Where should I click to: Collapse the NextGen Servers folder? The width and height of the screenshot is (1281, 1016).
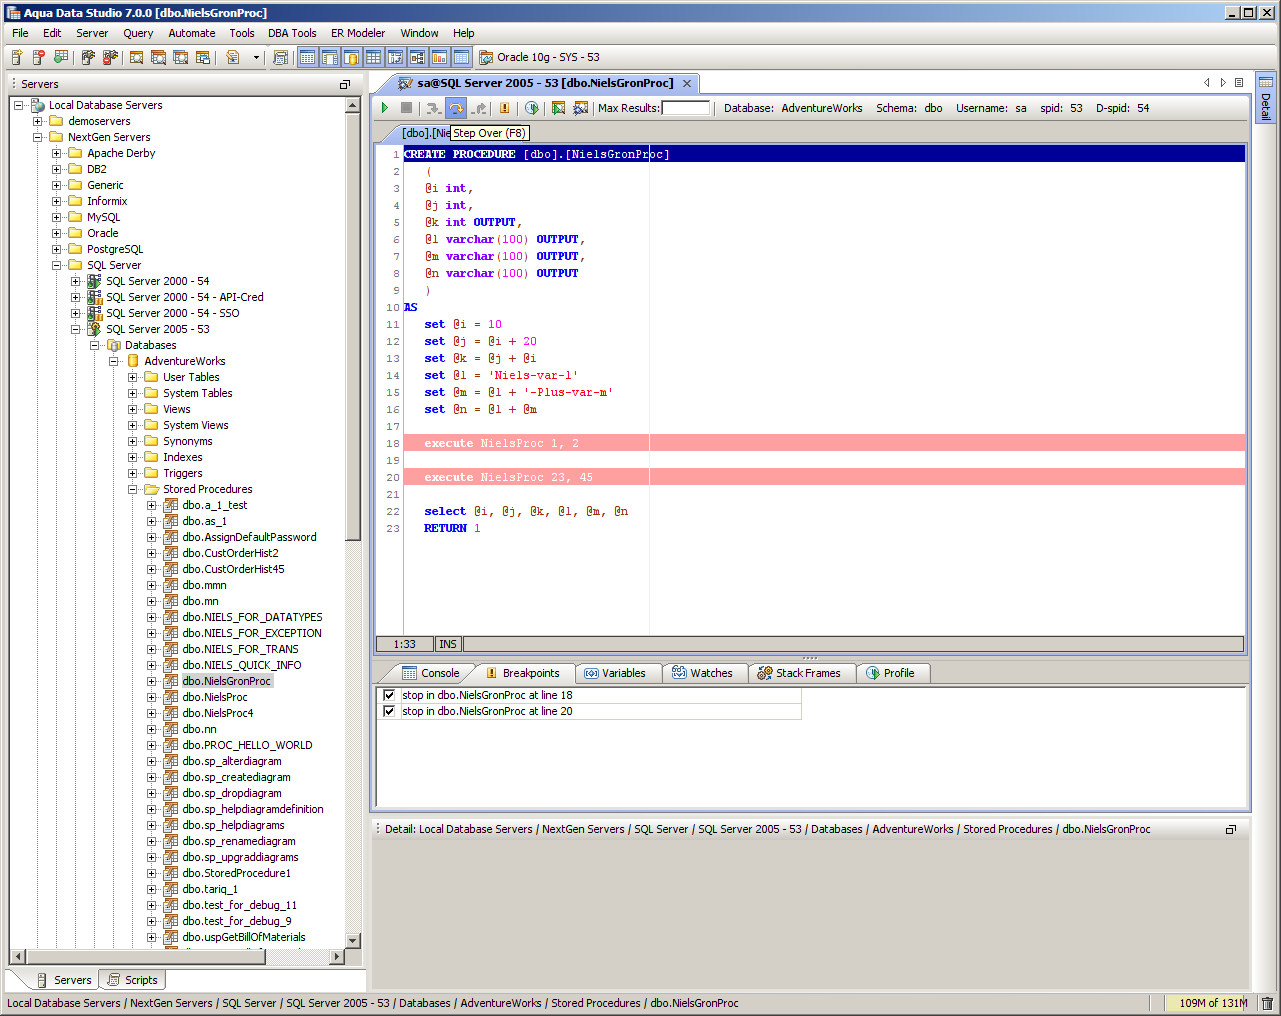[38, 137]
